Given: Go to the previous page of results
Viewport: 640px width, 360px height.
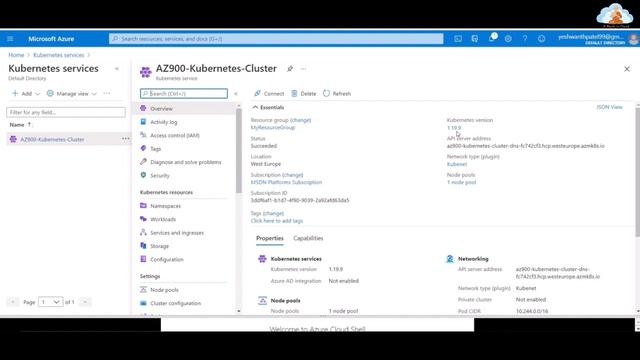Looking at the screenshot, I should [x=13, y=302].
